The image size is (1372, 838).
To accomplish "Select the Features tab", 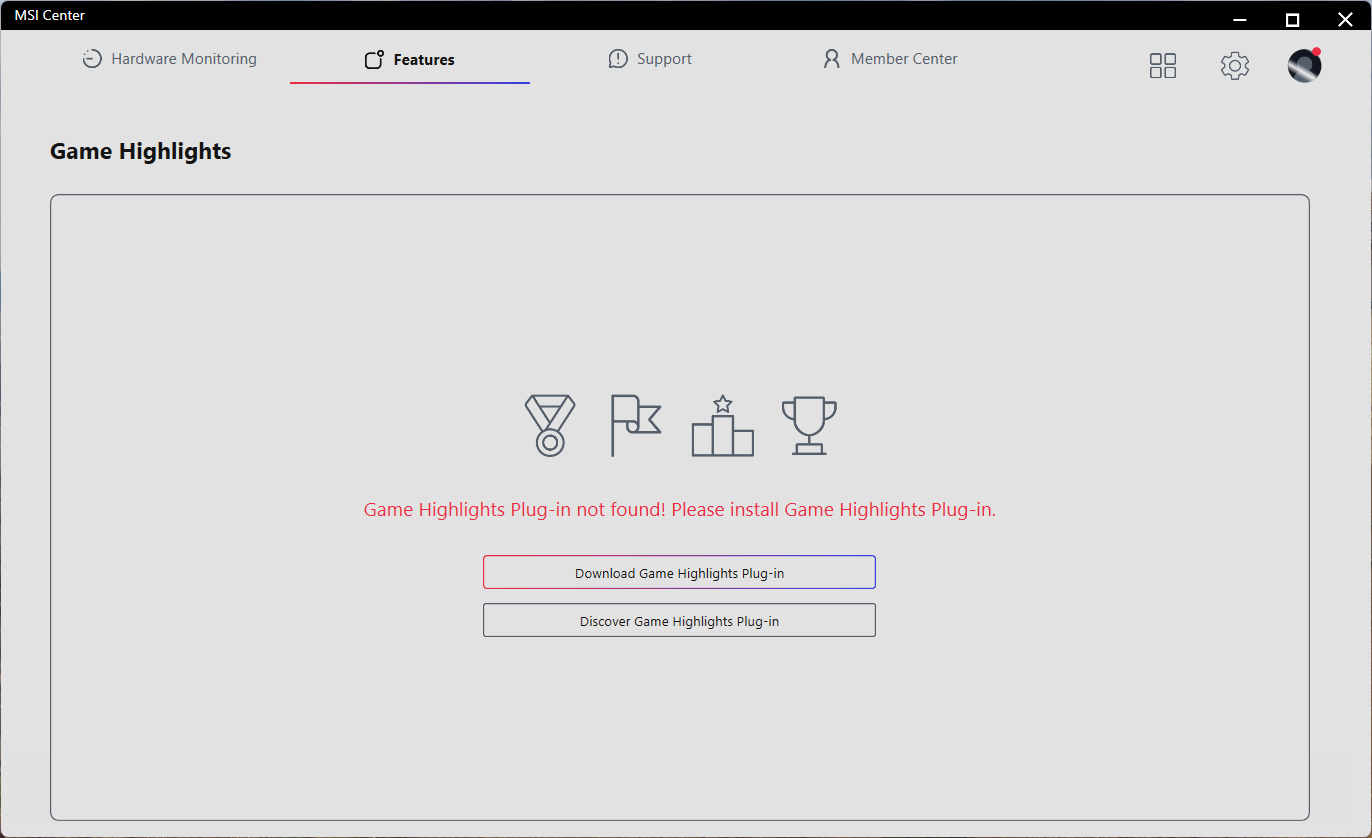I will pos(410,60).
